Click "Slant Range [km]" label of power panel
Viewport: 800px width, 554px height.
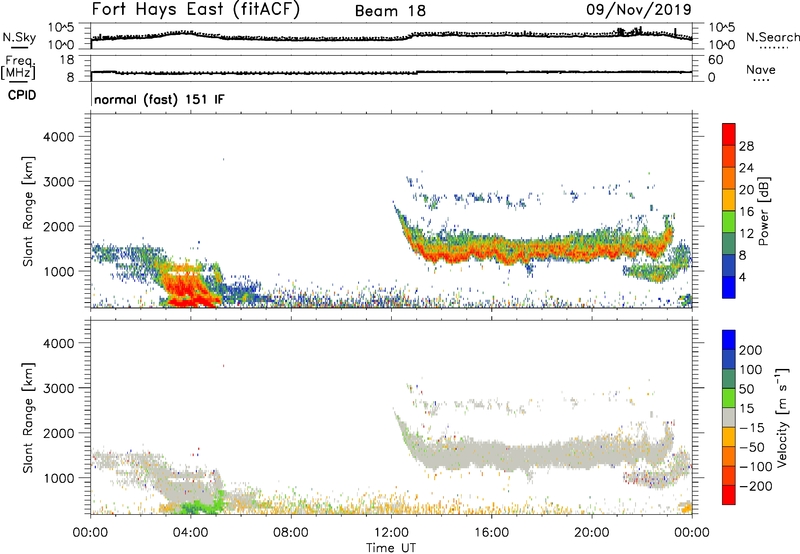tap(28, 211)
